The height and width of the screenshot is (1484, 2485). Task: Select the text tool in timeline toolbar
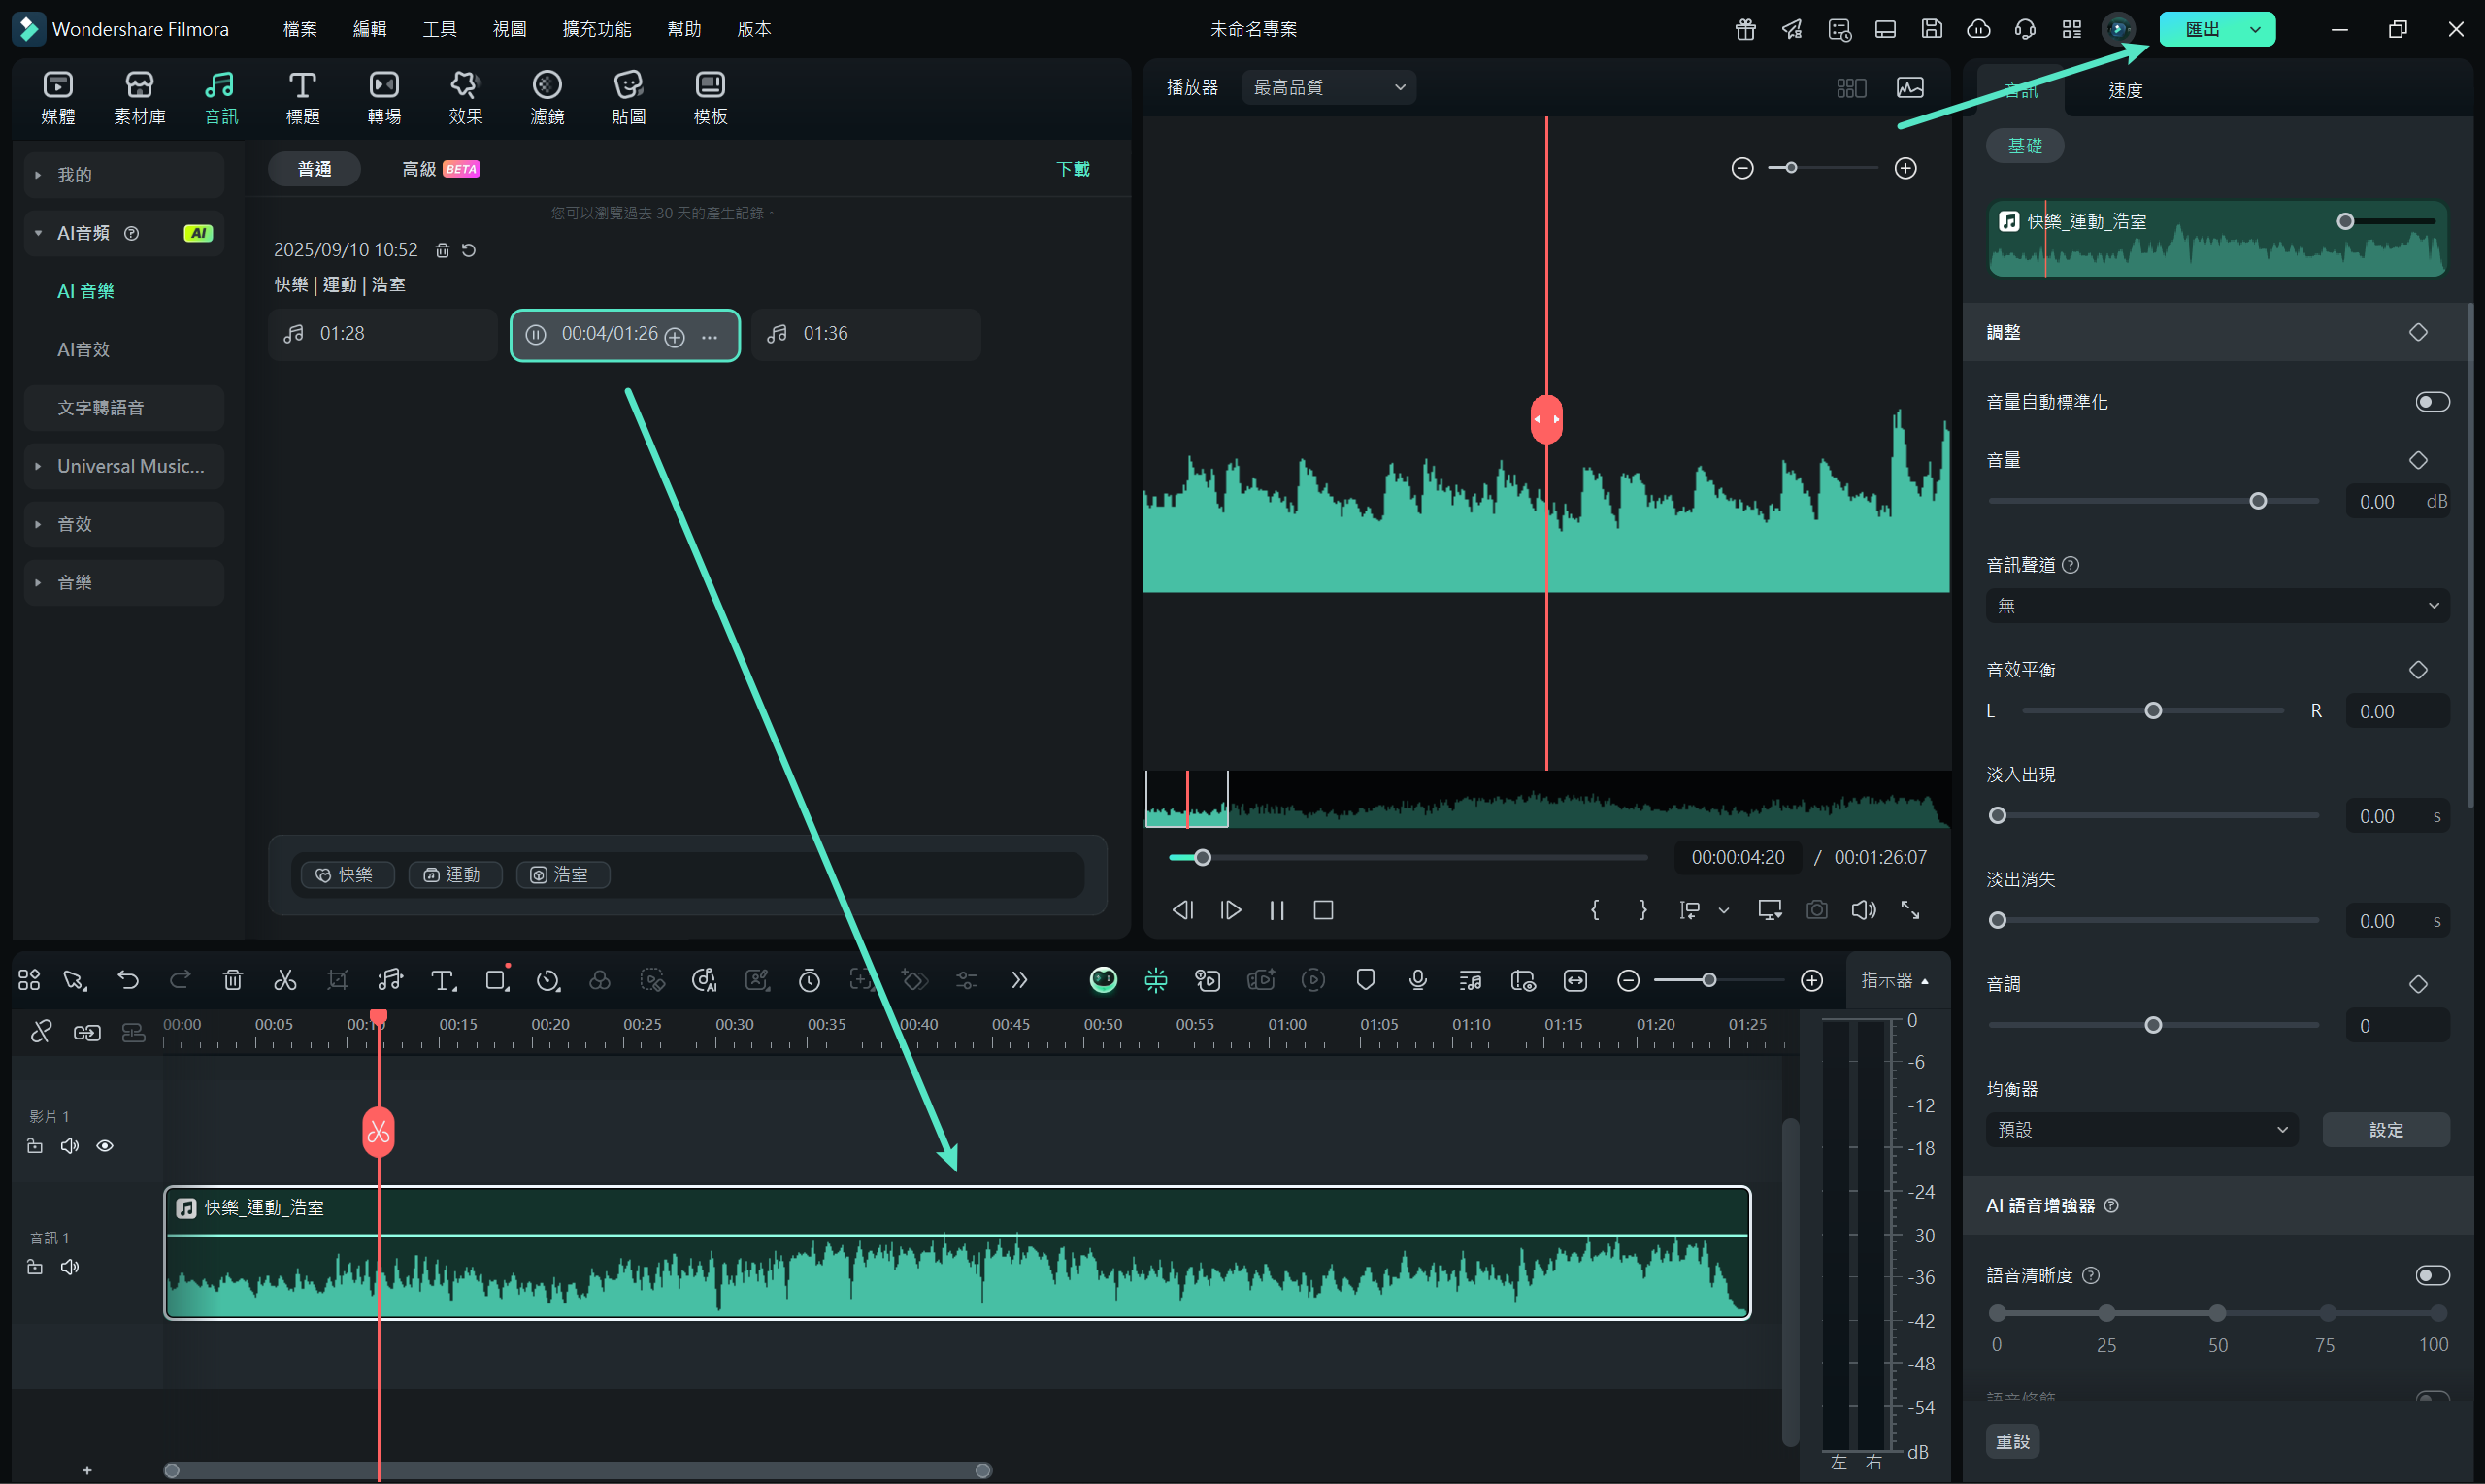click(x=443, y=980)
